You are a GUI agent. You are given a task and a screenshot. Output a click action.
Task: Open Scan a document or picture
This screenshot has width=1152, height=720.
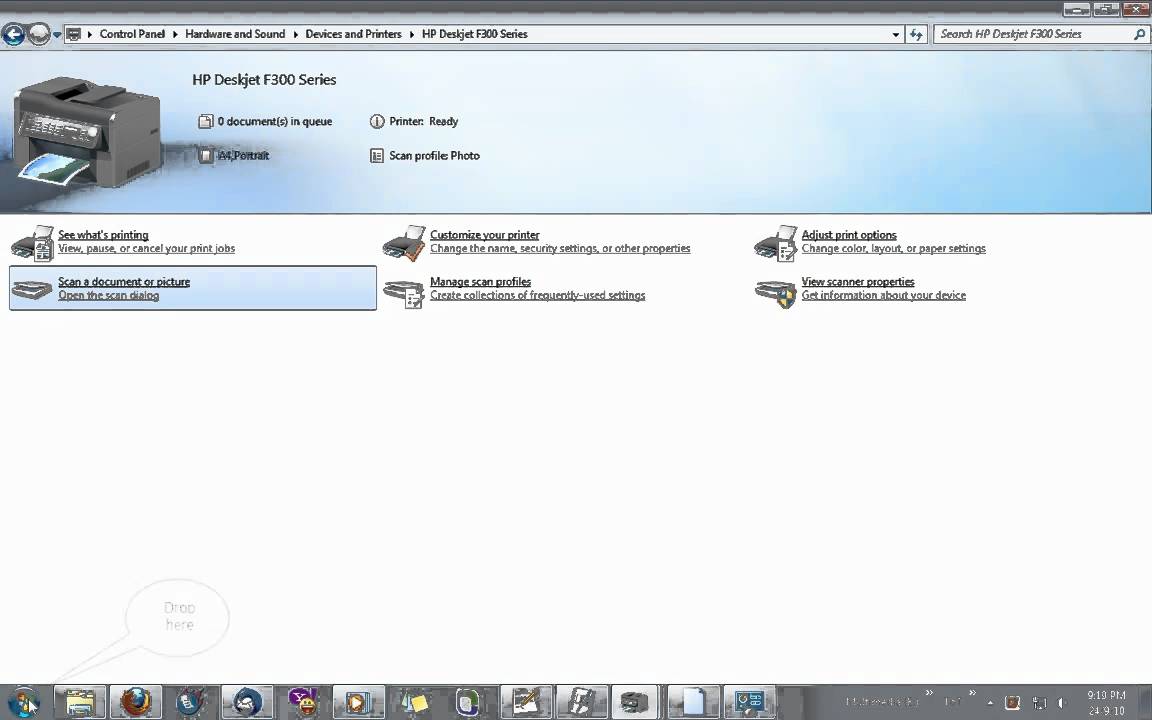click(124, 281)
